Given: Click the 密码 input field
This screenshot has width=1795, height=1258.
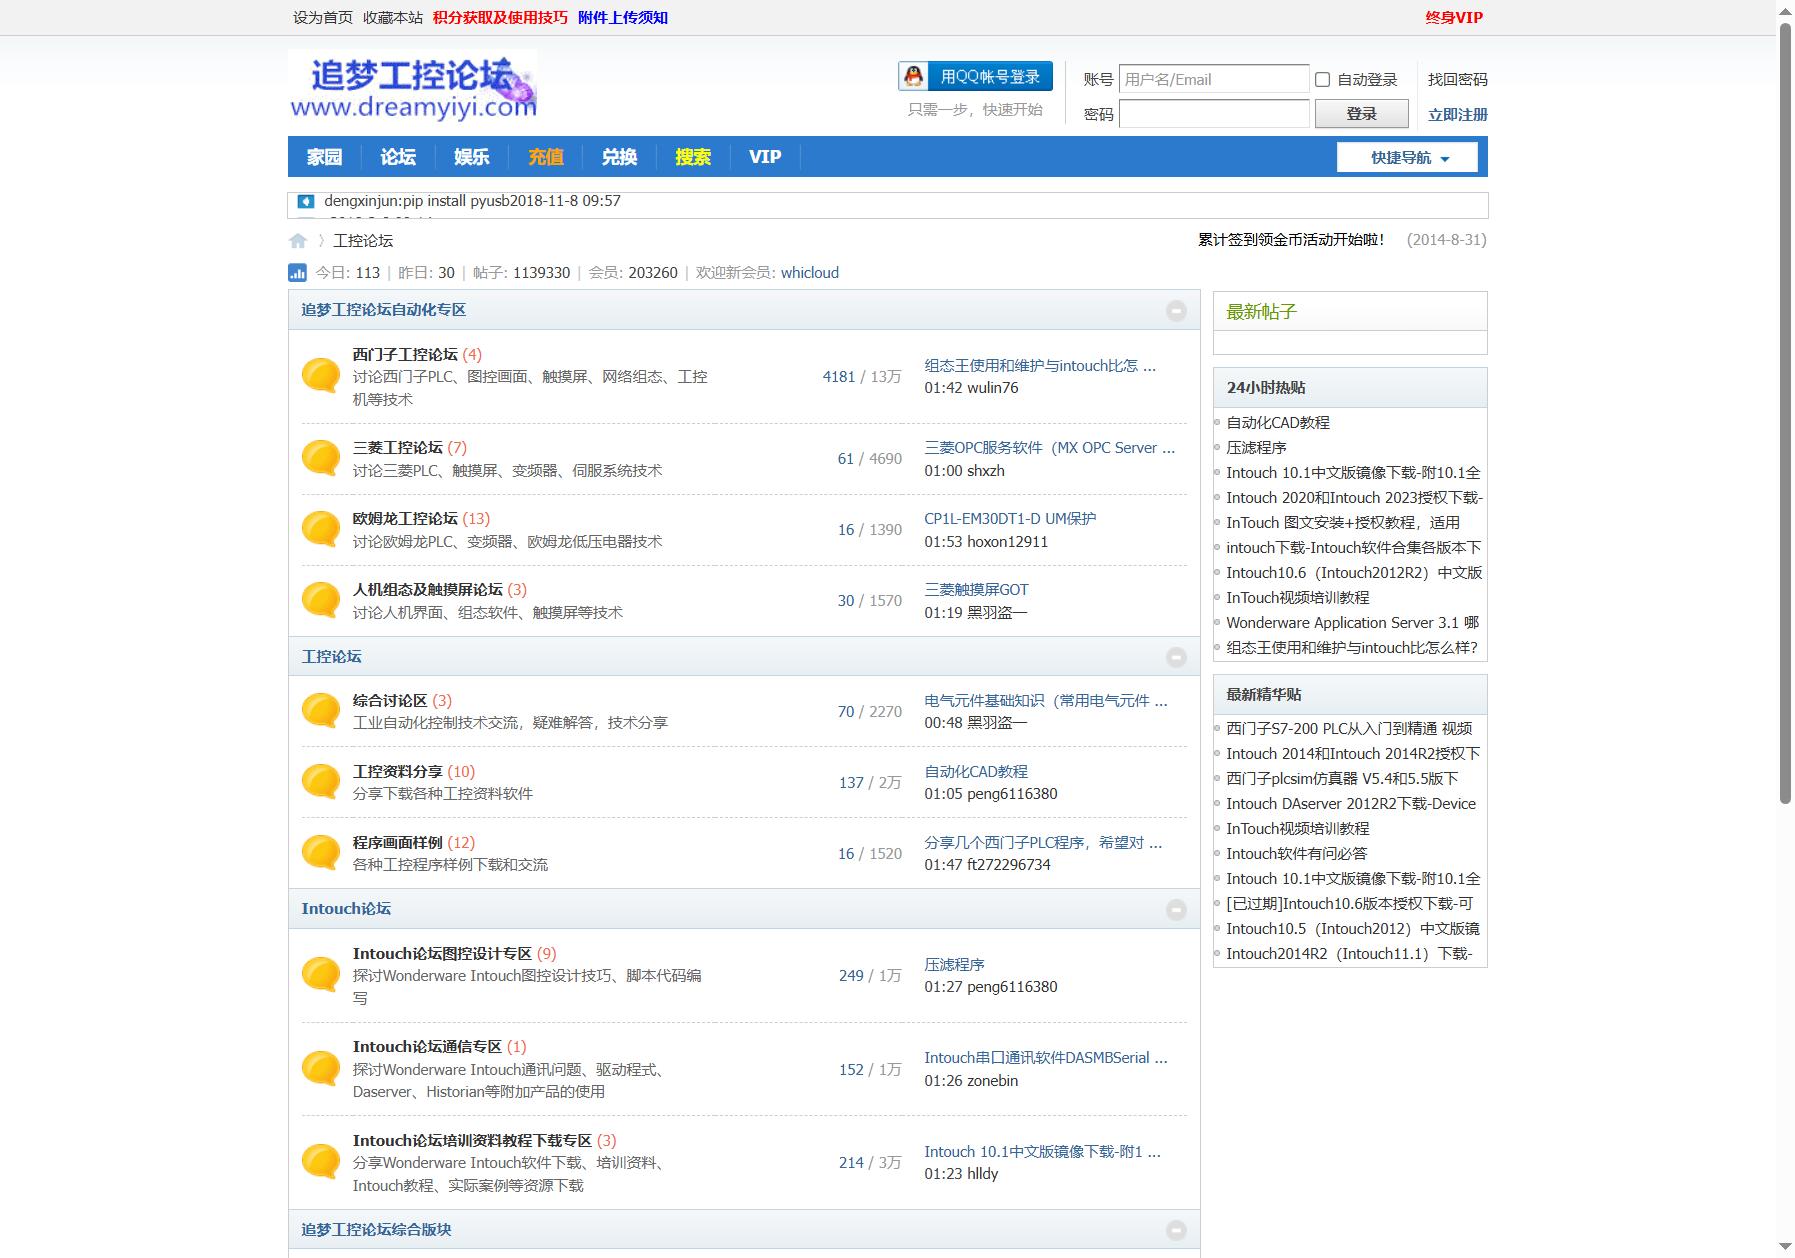Looking at the screenshot, I should pos(1214,114).
